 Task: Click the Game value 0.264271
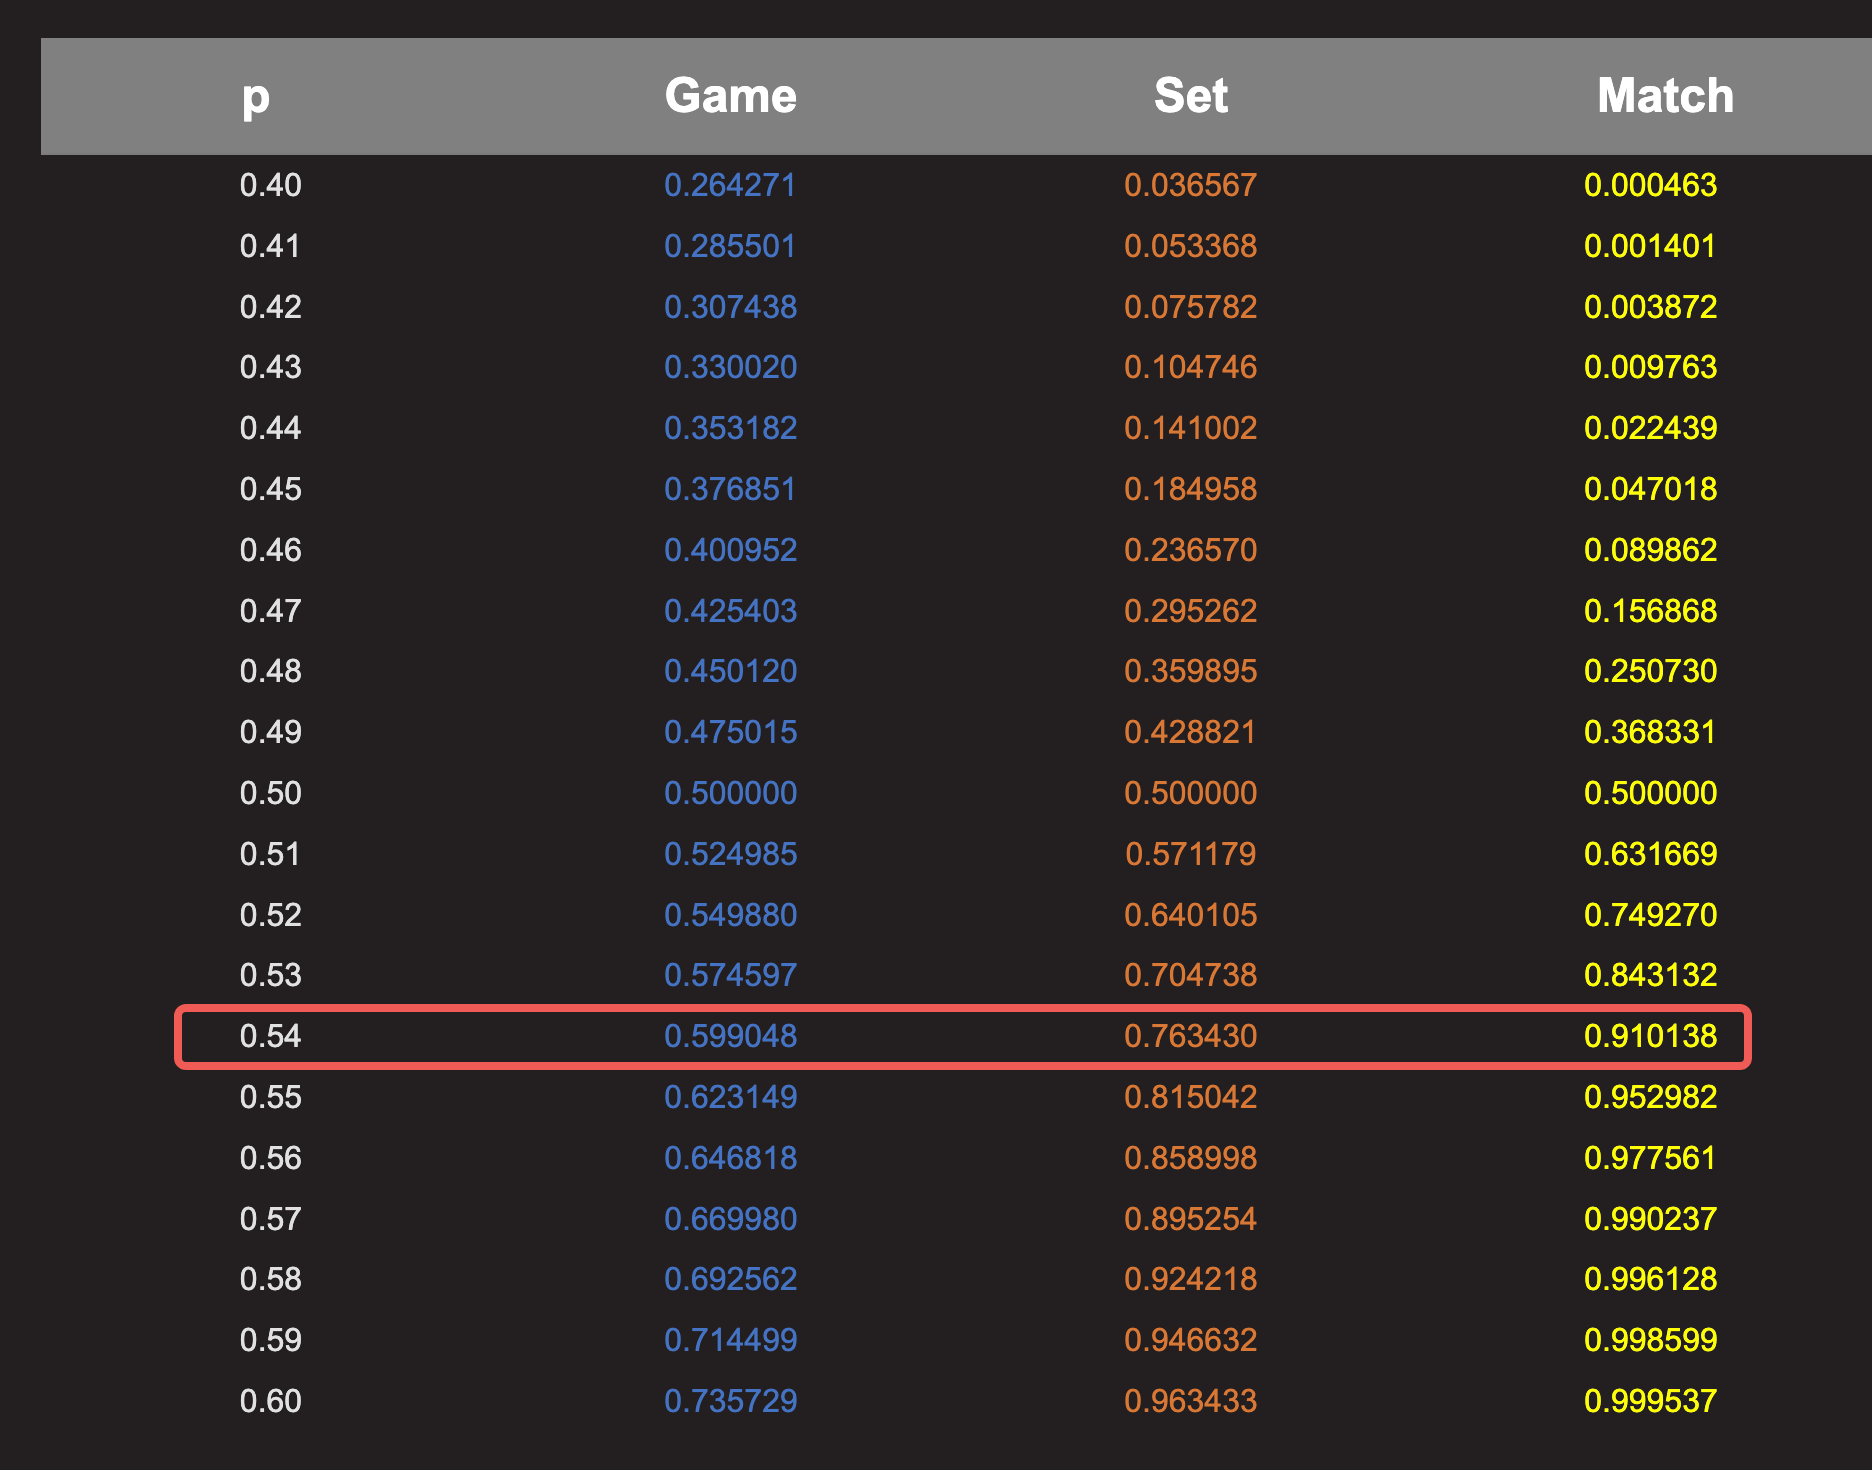(730, 185)
